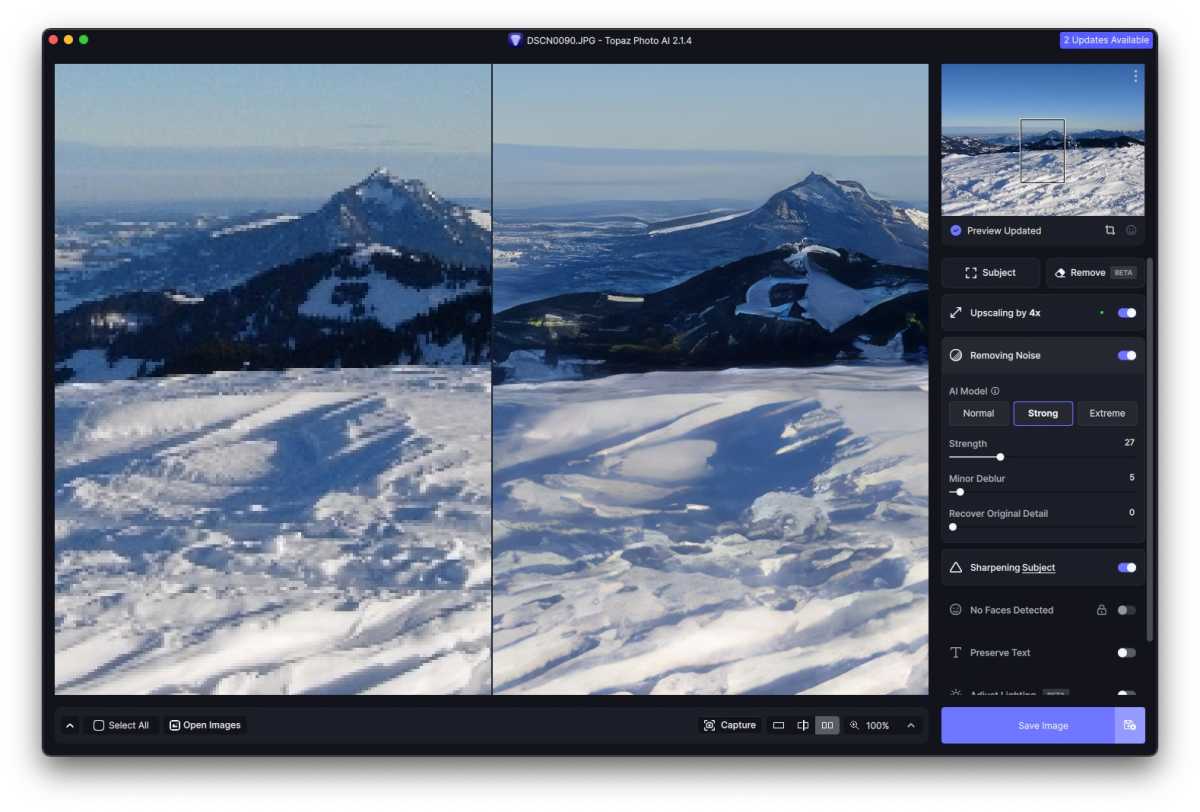This screenshot has width=1200, height=812.
Task: Click the zoom magnifier icon beside 100%
Action: pos(854,725)
